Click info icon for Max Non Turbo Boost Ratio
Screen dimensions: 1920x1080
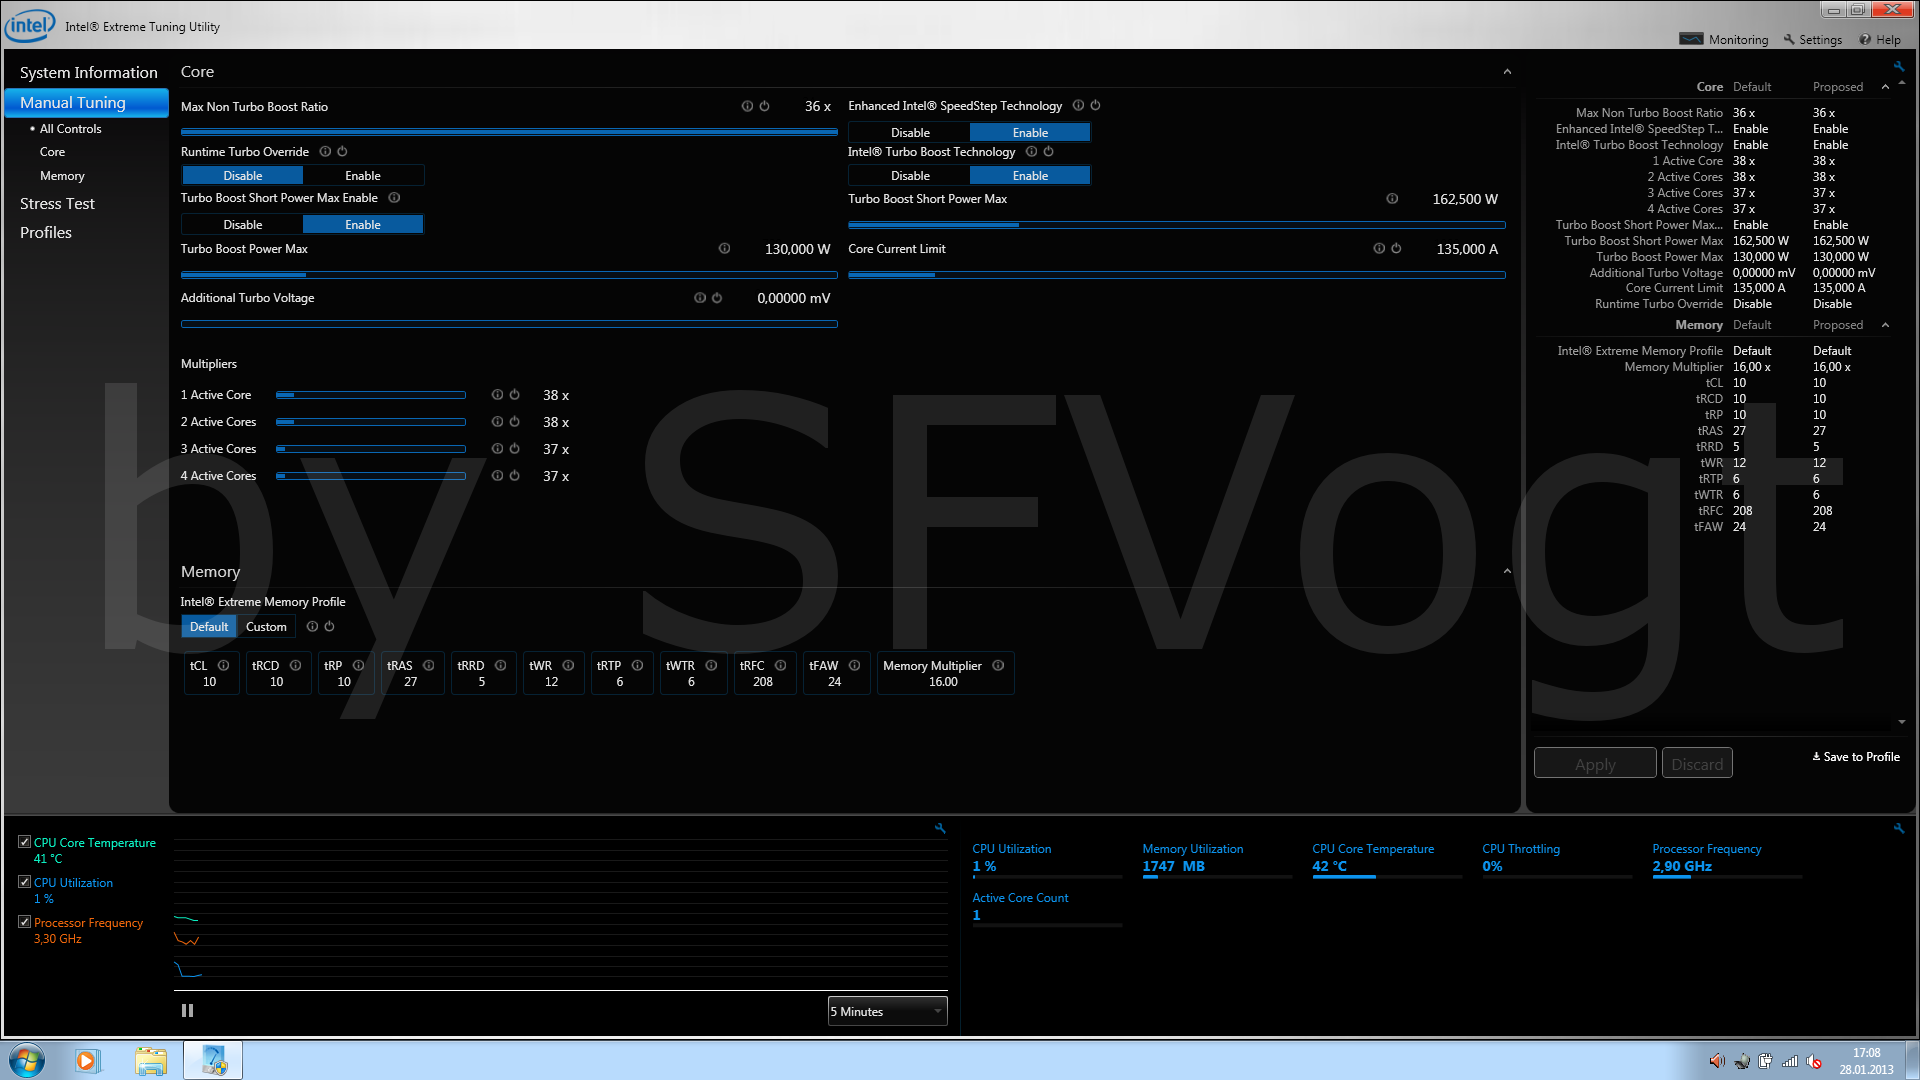pyautogui.click(x=747, y=106)
